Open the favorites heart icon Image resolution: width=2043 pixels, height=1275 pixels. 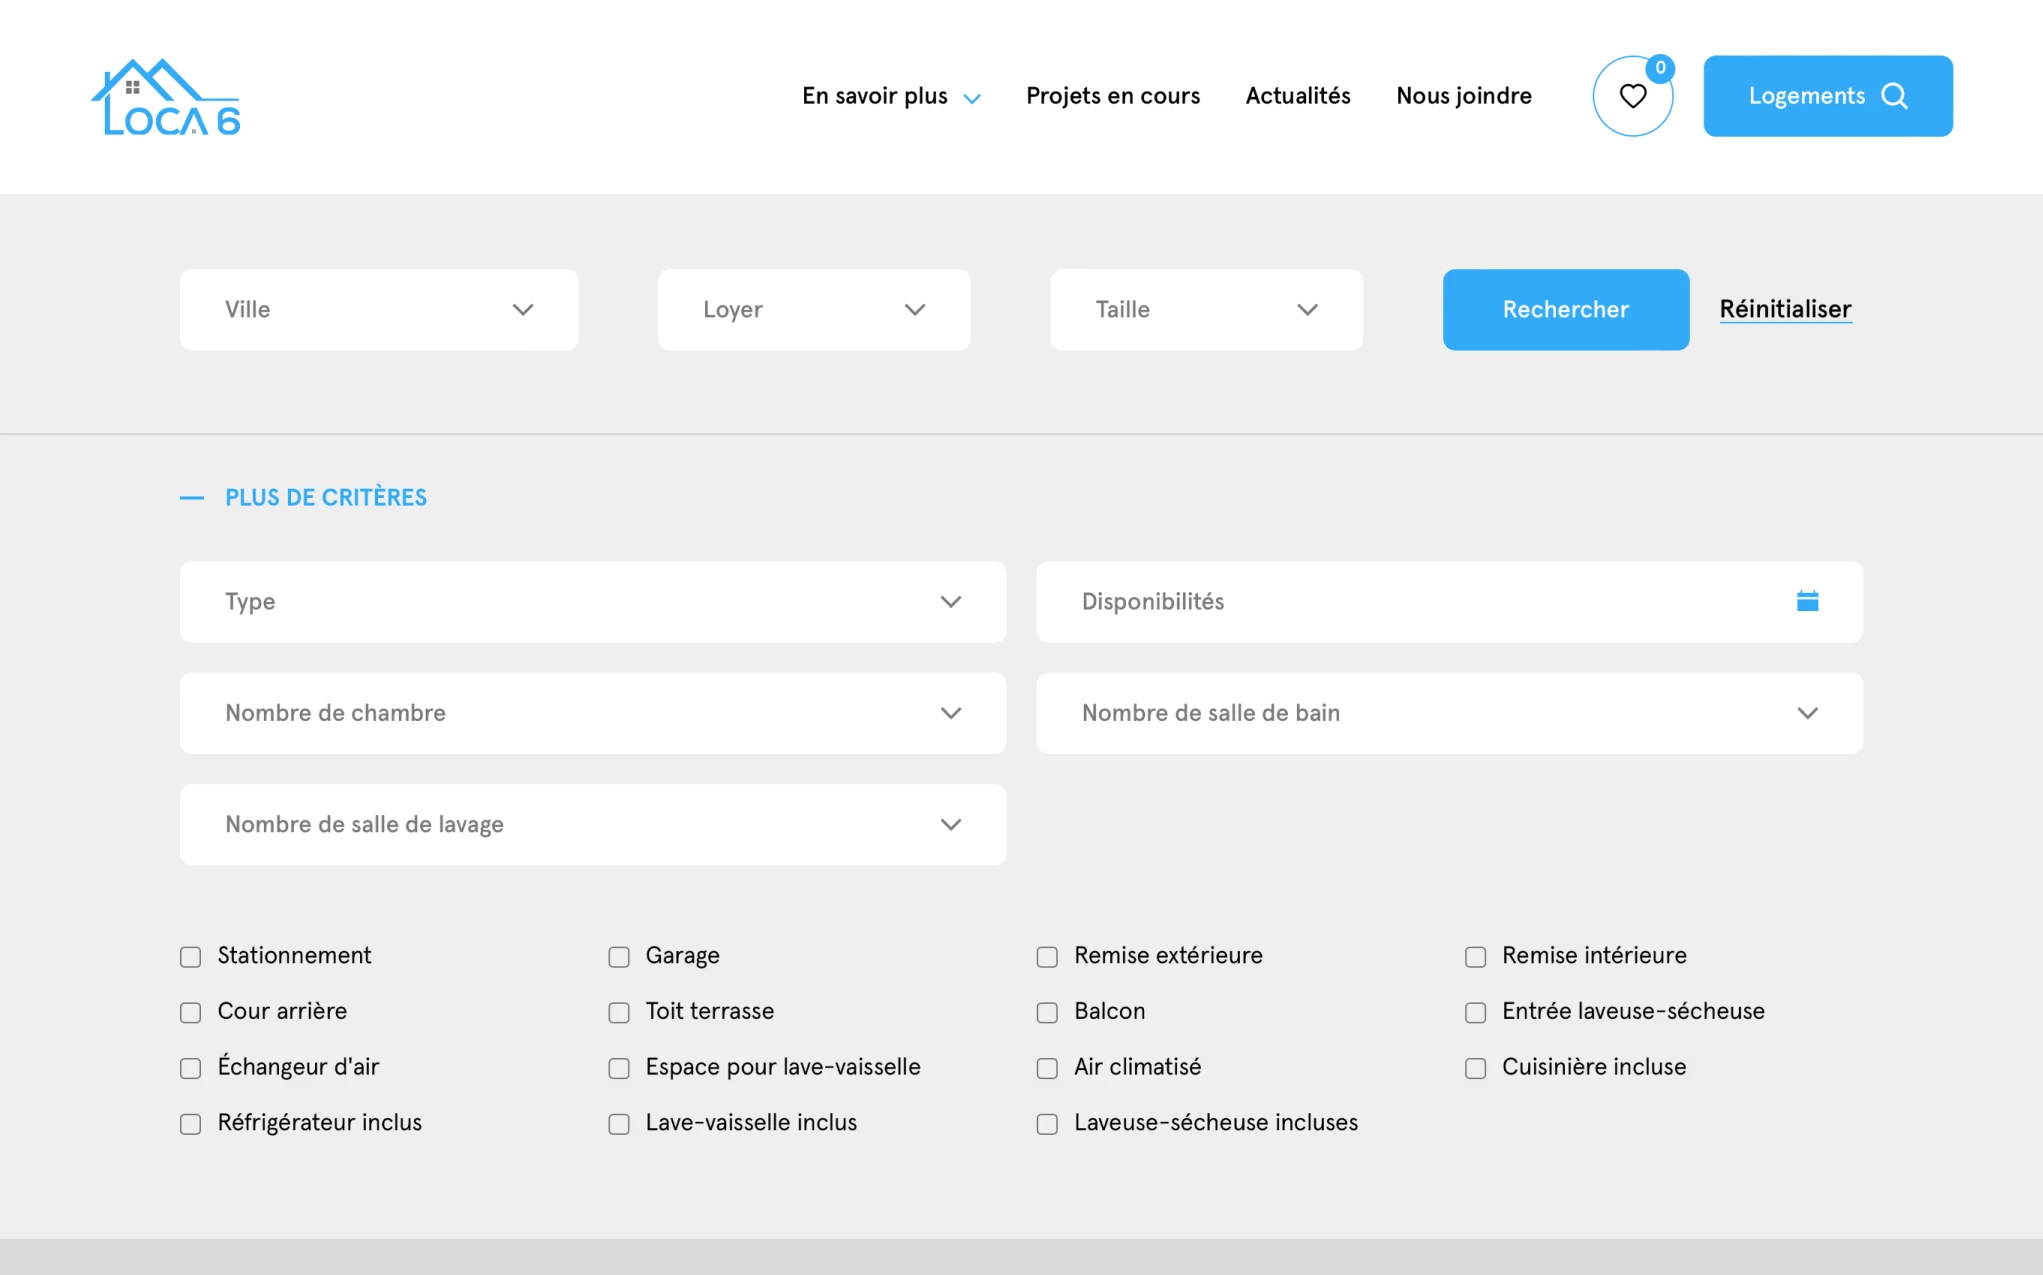coord(1632,96)
